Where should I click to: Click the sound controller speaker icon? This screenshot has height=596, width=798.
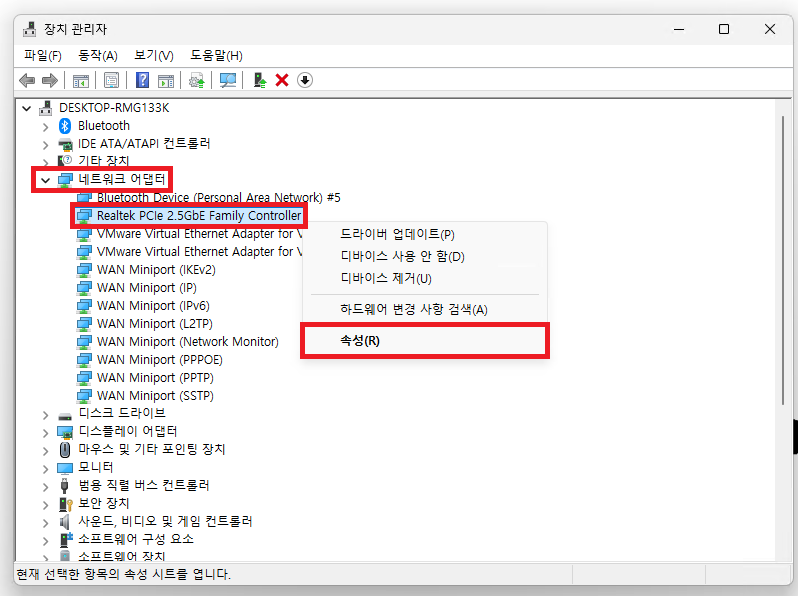click(64, 522)
